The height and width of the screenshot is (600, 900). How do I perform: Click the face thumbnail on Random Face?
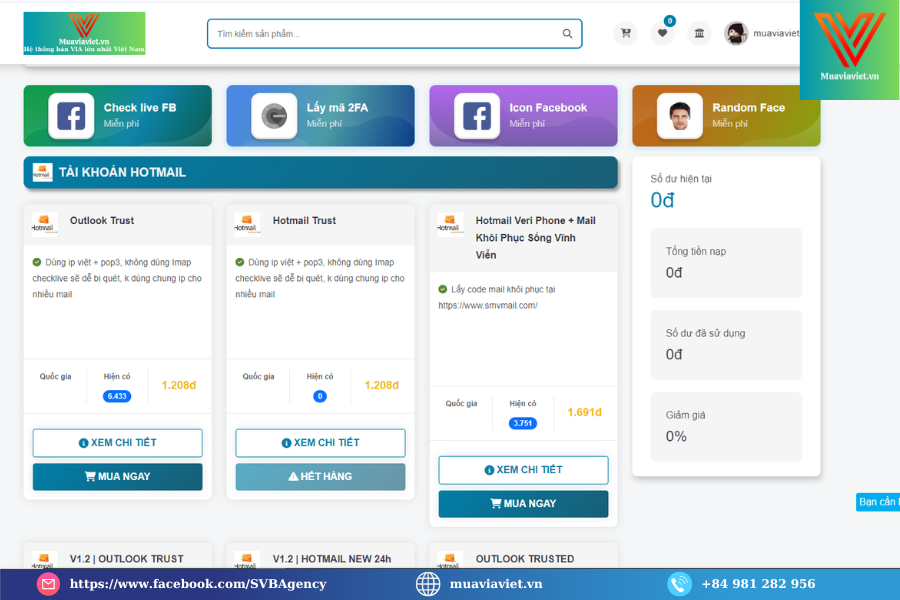[x=680, y=116]
